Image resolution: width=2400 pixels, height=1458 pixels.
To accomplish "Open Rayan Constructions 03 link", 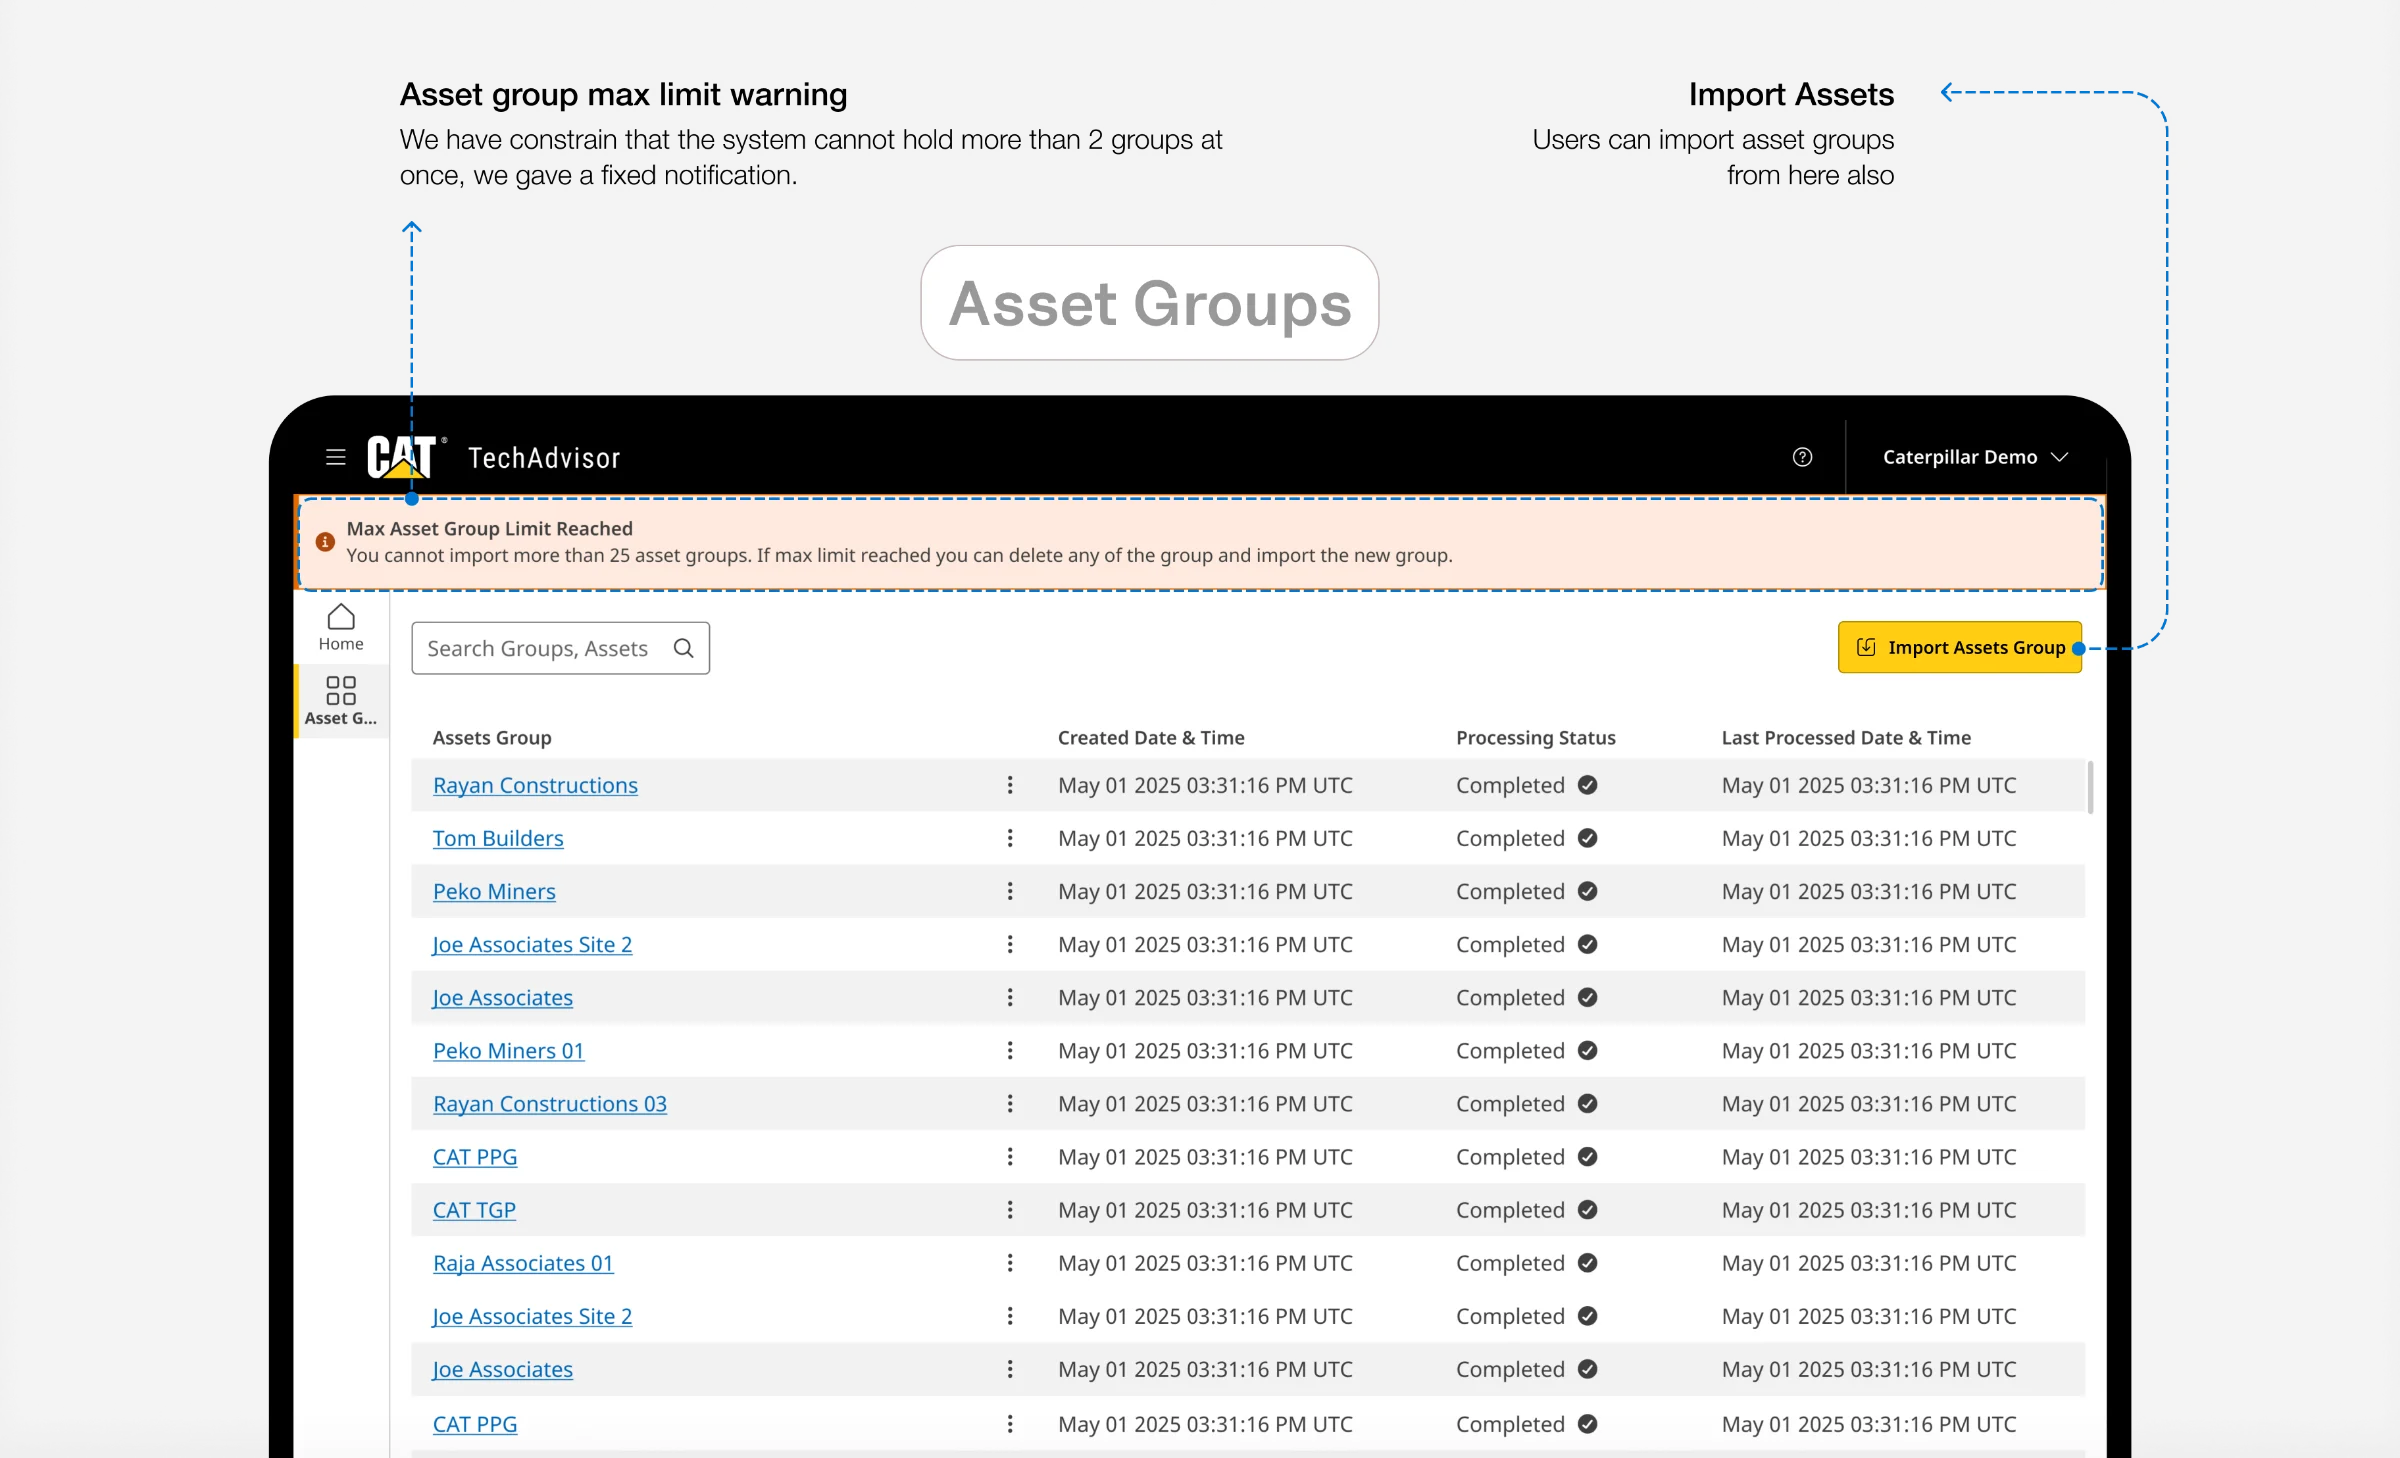I will (550, 1103).
